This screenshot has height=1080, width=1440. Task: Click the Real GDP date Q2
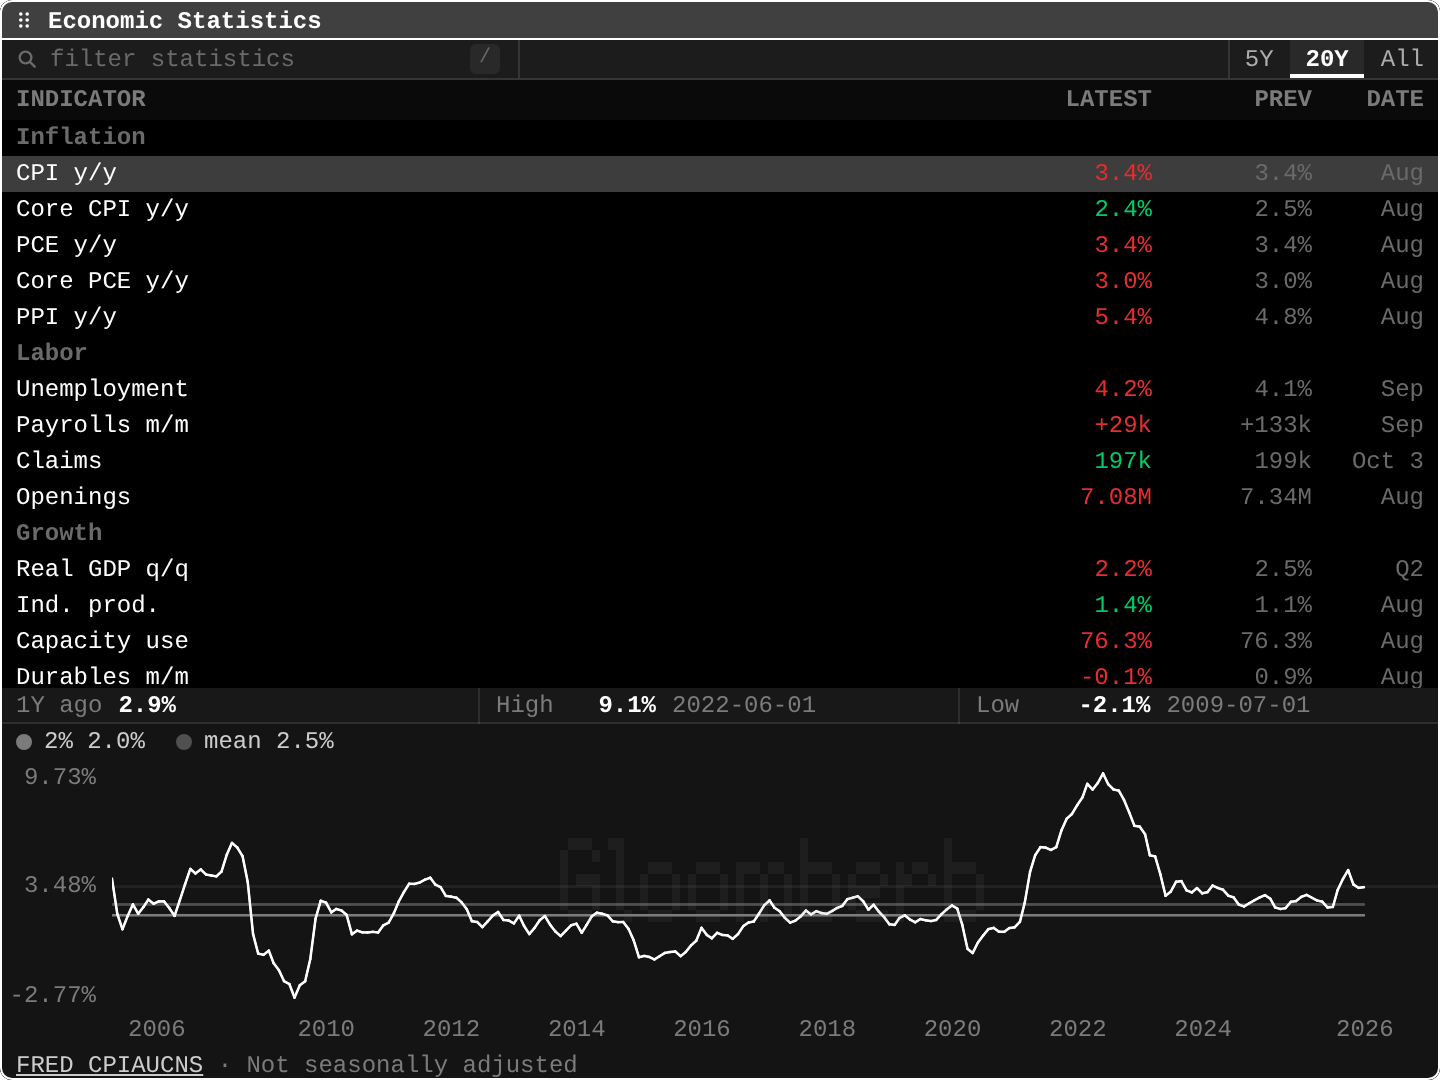click(1409, 569)
